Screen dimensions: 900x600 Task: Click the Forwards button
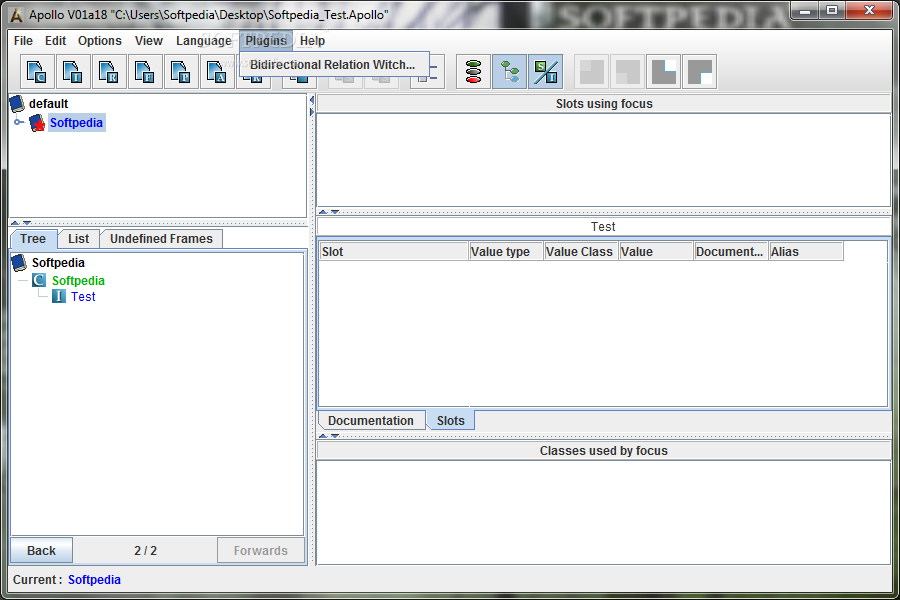click(x=261, y=551)
